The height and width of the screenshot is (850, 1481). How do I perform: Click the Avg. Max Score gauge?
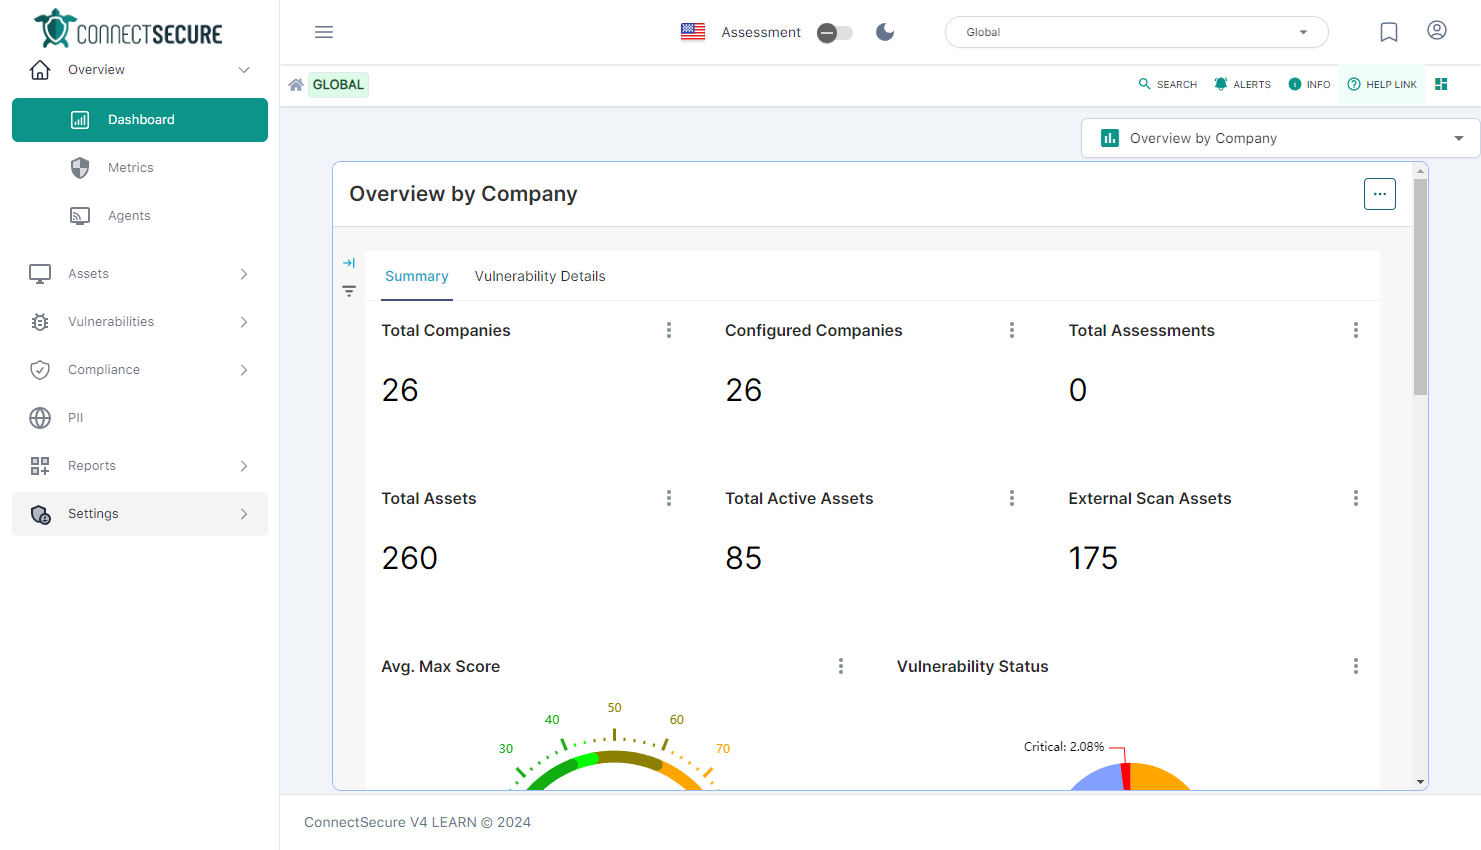click(614, 760)
